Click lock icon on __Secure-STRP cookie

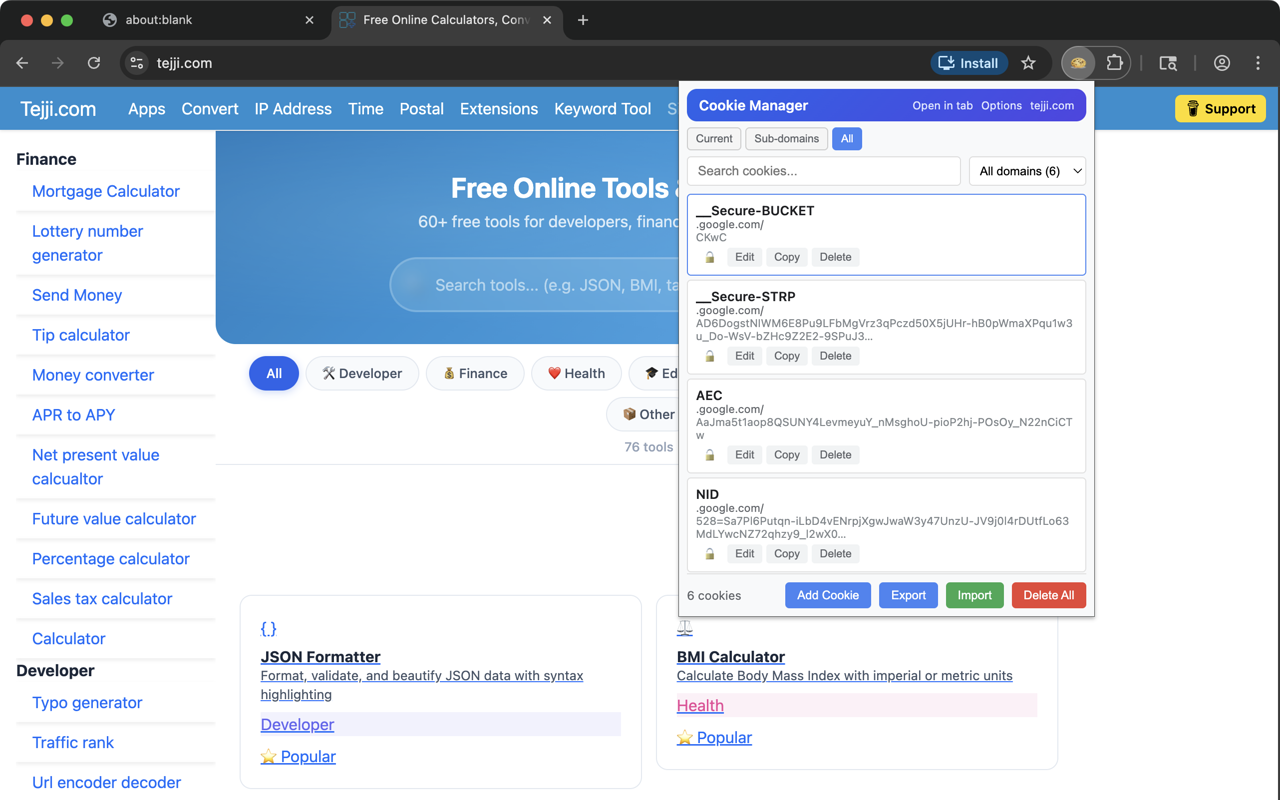(710, 356)
